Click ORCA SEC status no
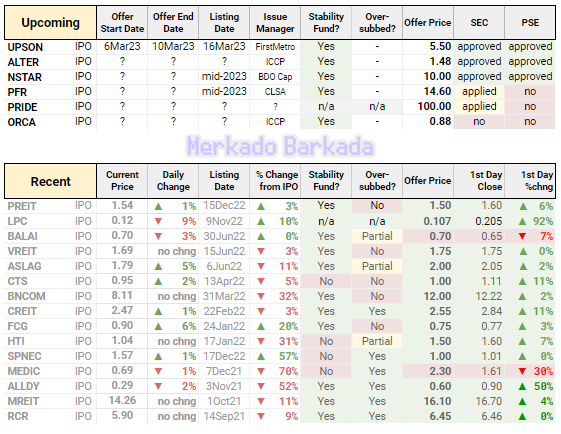Viewport: 561px width, 434px height. click(x=479, y=122)
